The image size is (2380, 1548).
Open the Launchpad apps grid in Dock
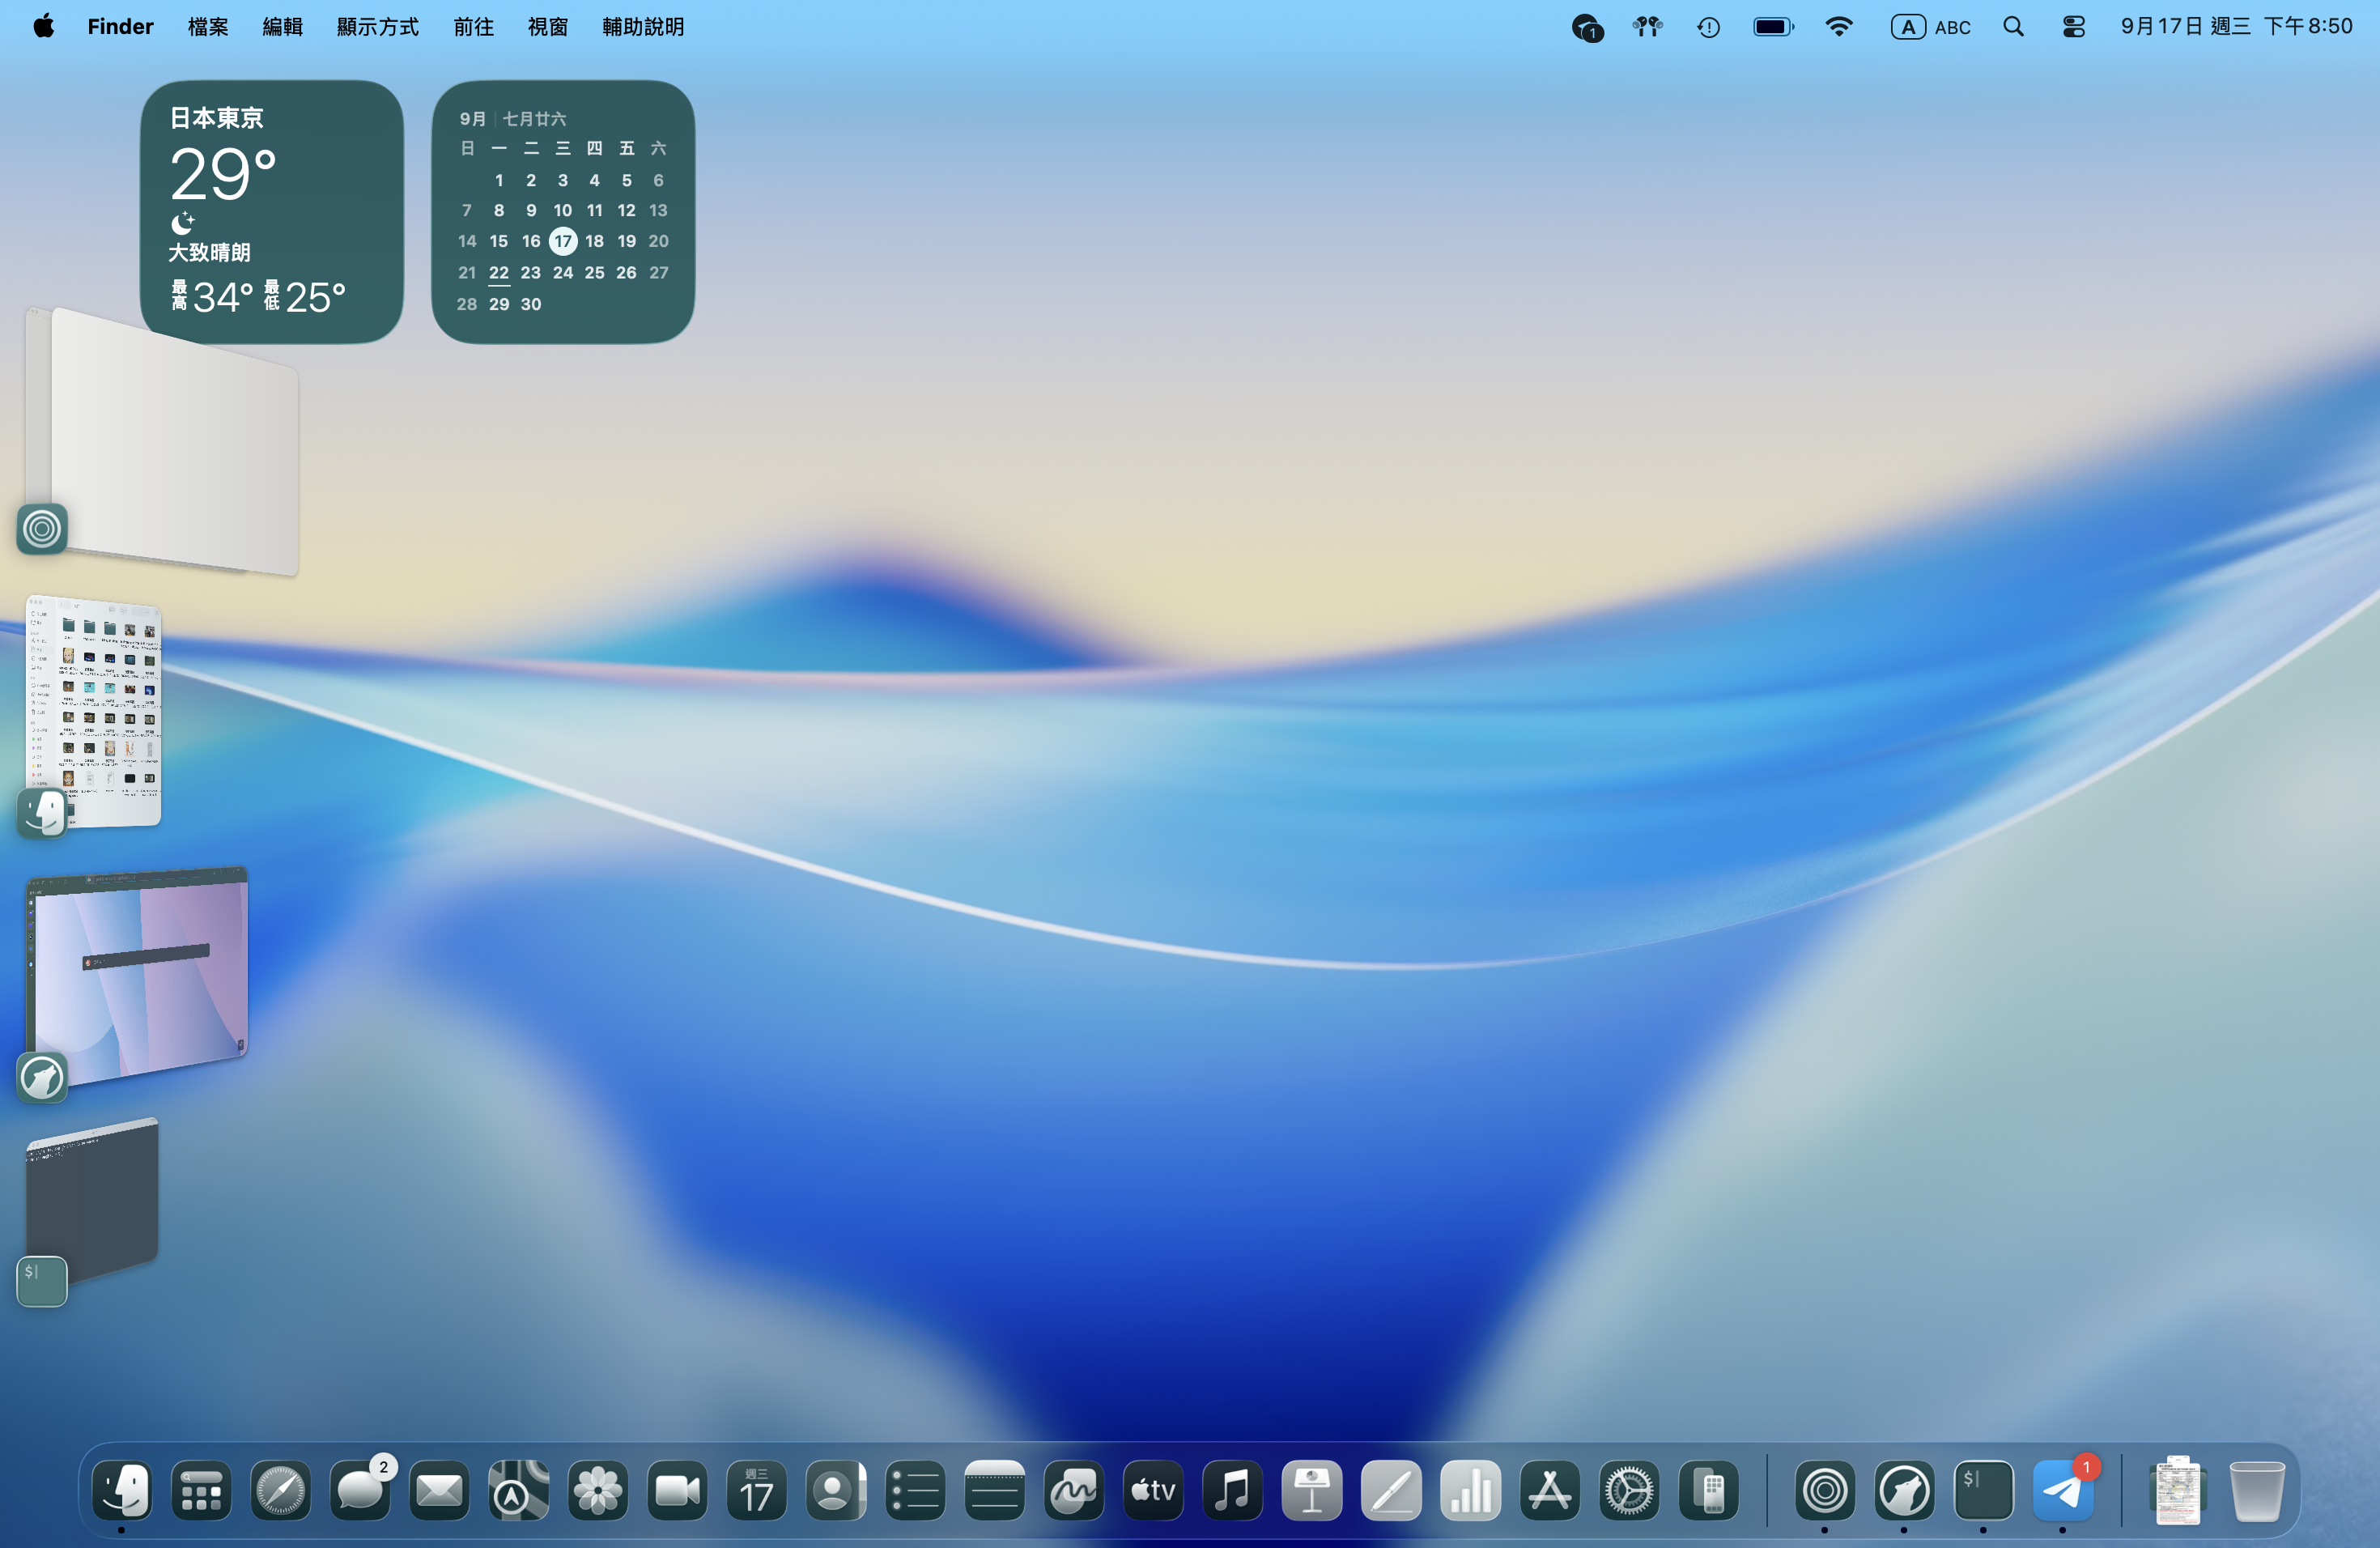pyautogui.click(x=201, y=1491)
